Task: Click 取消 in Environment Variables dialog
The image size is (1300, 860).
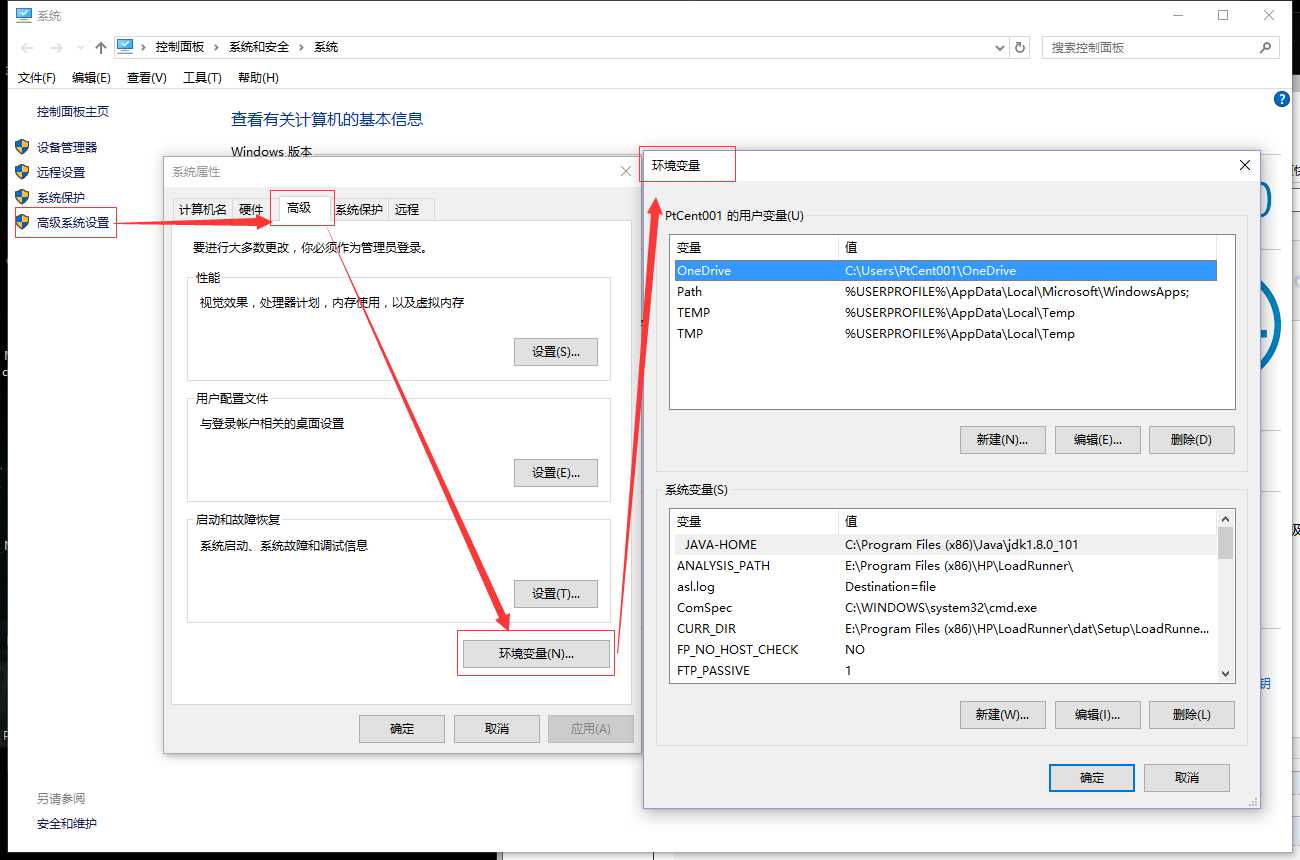Action: tap(1187, 778)
